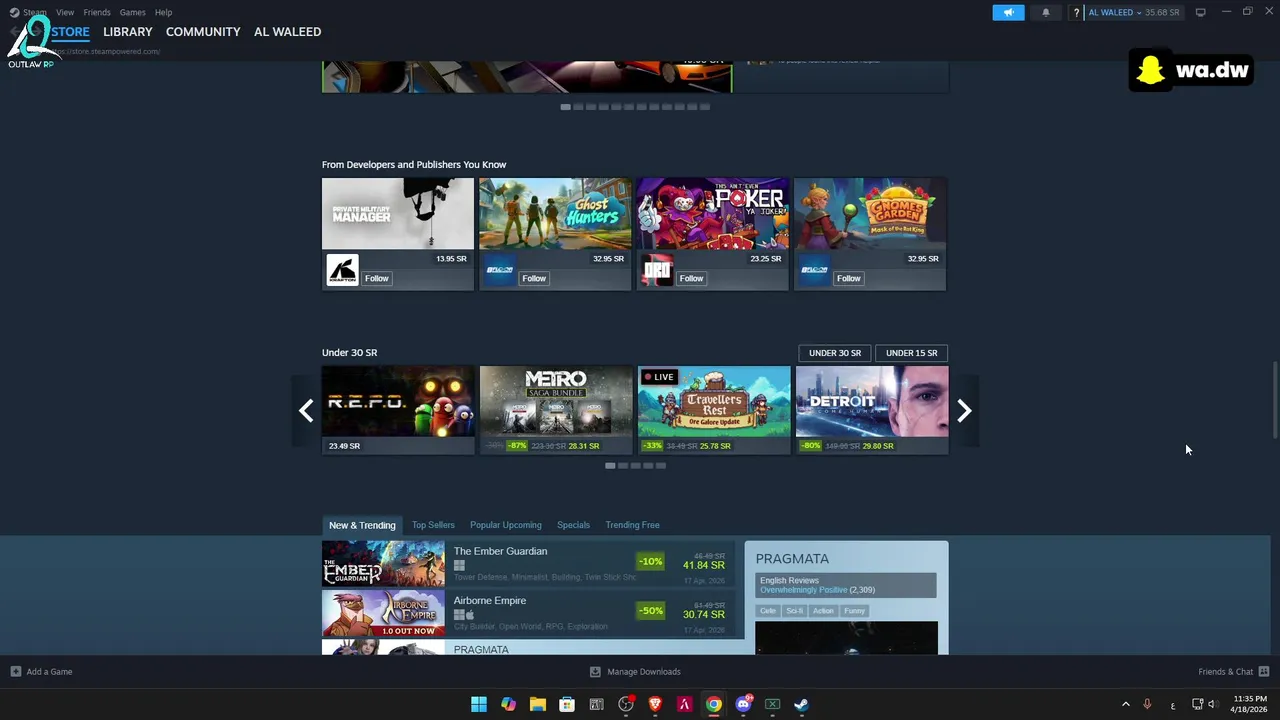Open the Help menu

click(x=163, y=12)
